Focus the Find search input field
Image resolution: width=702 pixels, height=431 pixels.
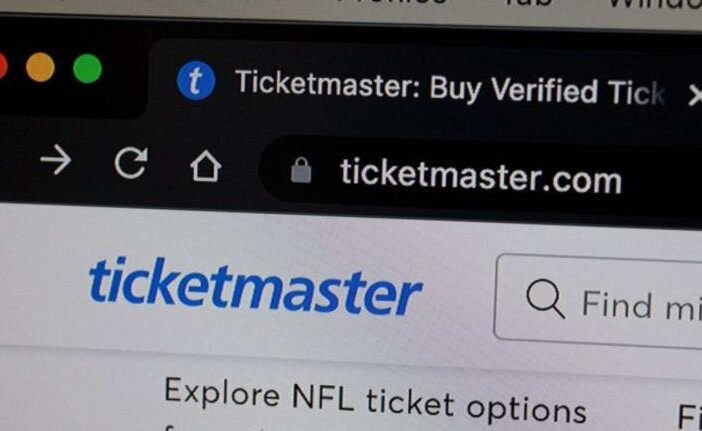598,303
